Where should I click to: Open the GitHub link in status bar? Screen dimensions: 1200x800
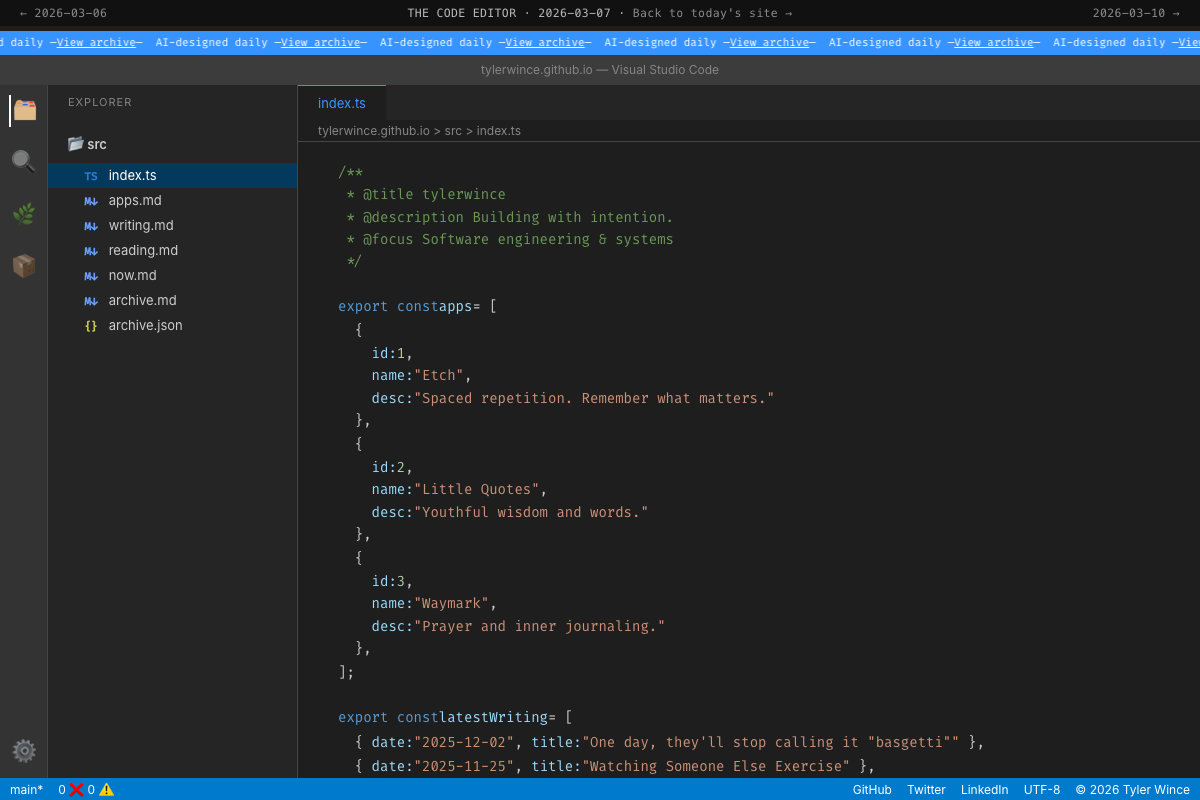click(872, 789)
